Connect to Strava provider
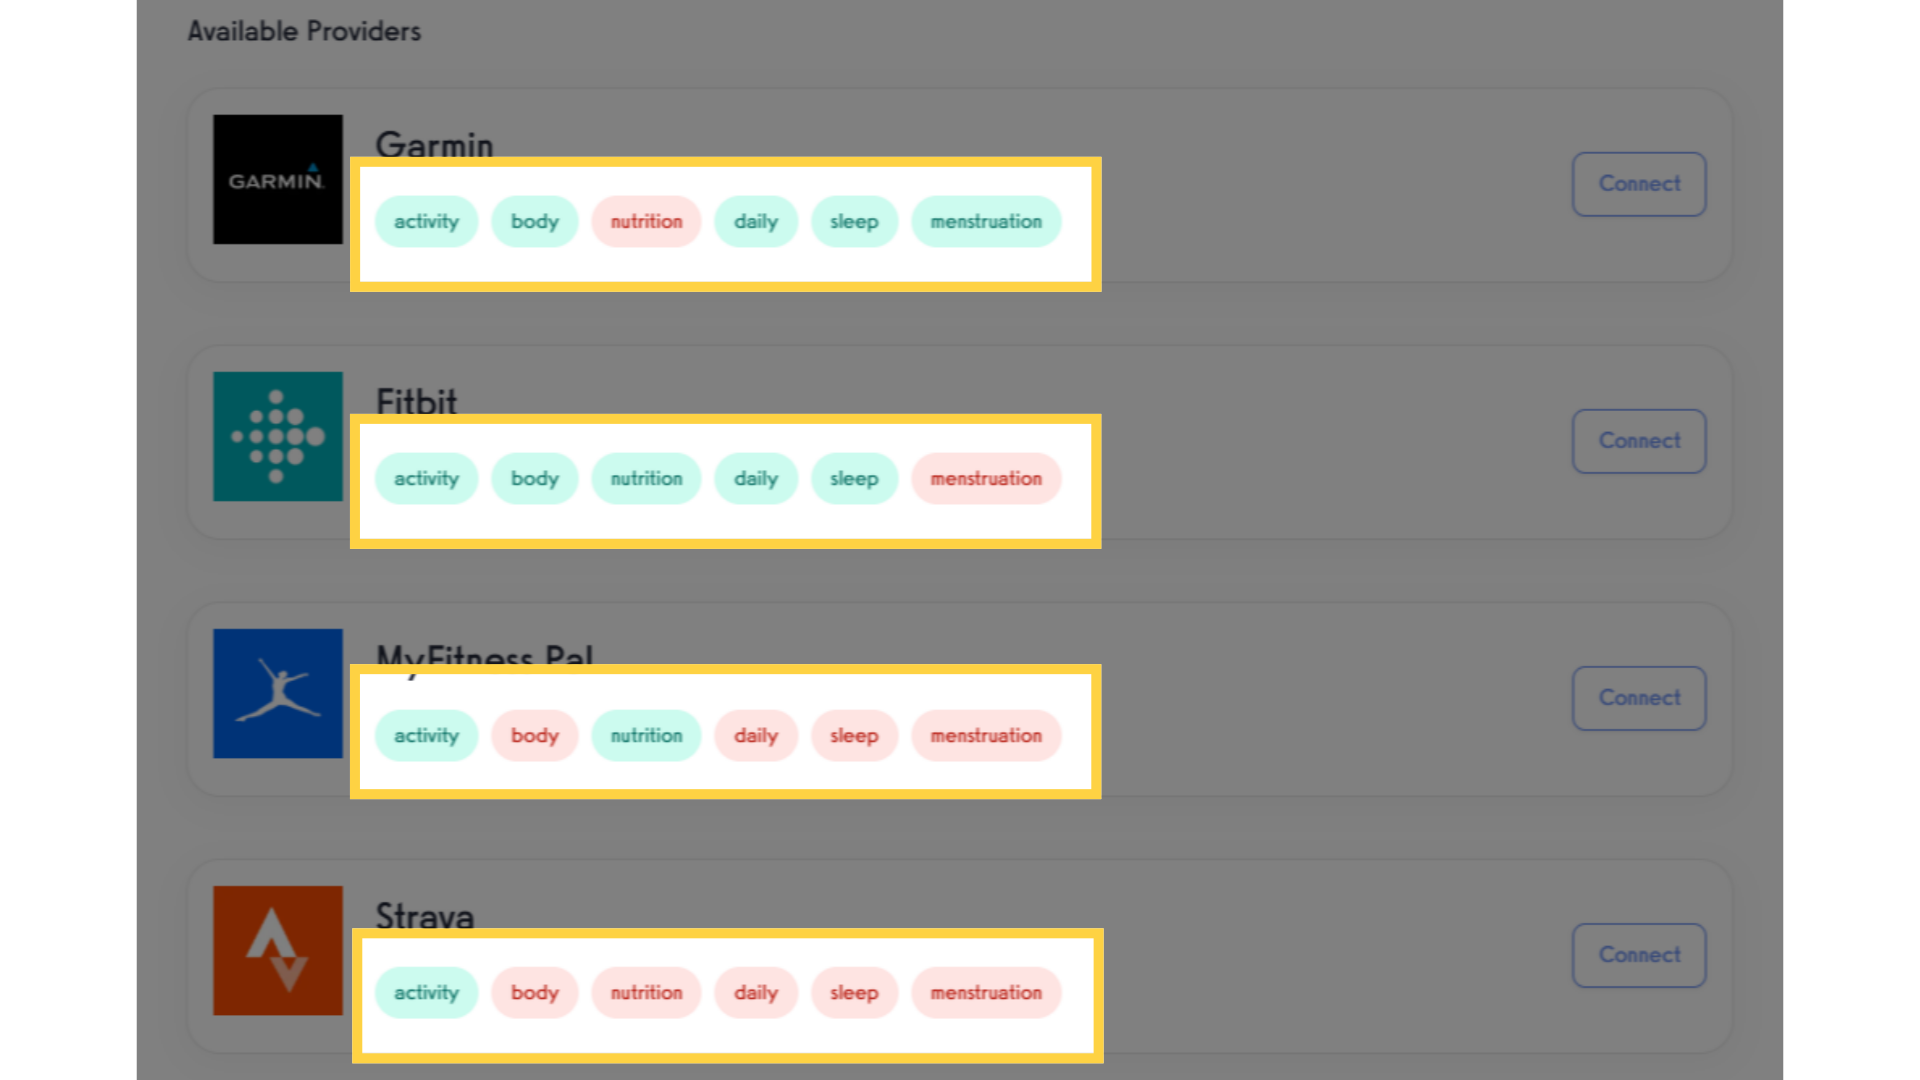 (1639, 955)
